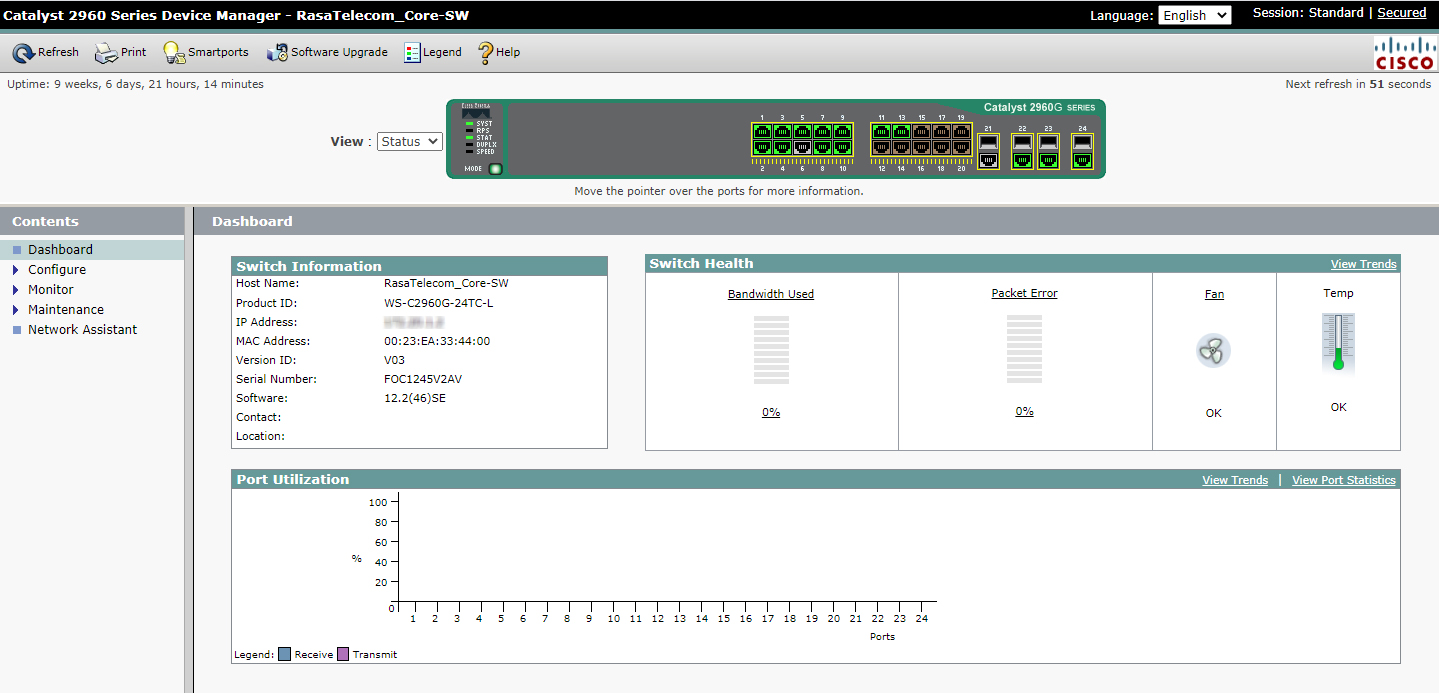Open the View Status dropdown
Screen dimensions: 1439x693
coord(409,142)
